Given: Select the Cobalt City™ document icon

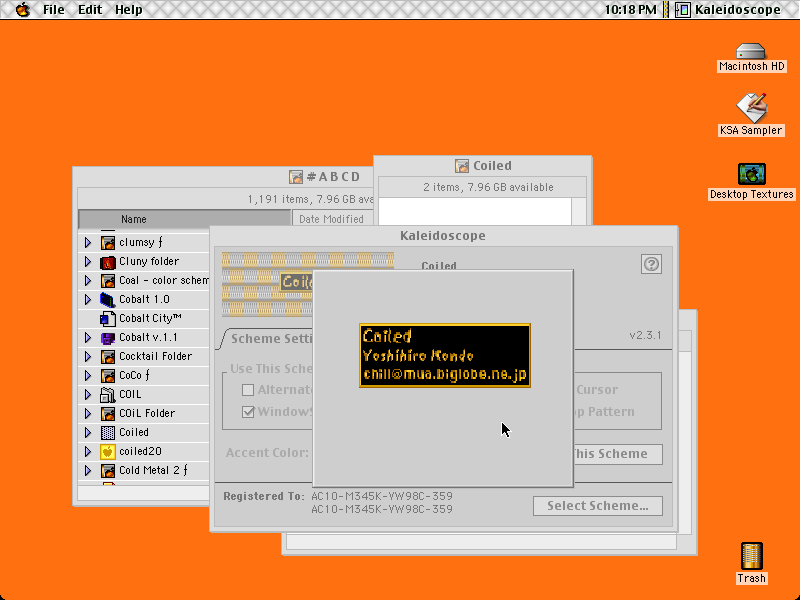Looking at the screenshot, I should click(108, 318).
